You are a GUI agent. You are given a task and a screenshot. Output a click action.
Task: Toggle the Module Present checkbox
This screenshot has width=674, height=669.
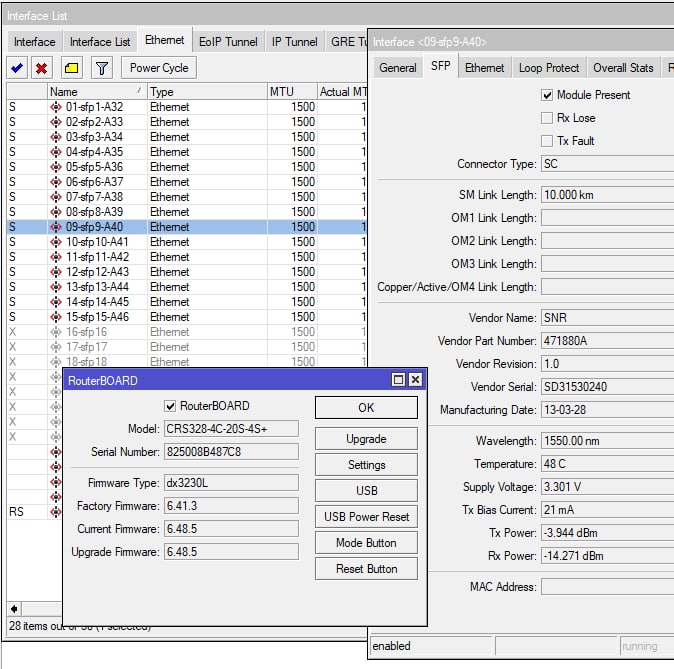pos(547,95)
